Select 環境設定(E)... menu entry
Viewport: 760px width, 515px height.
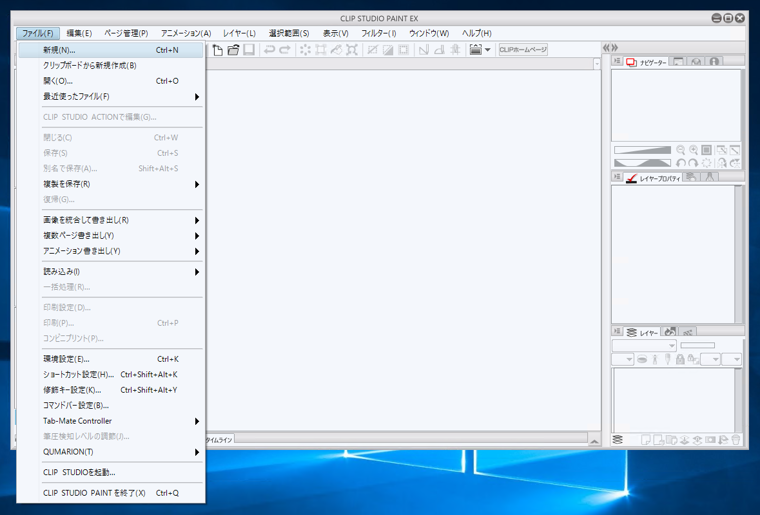click(x=111, y=359)
